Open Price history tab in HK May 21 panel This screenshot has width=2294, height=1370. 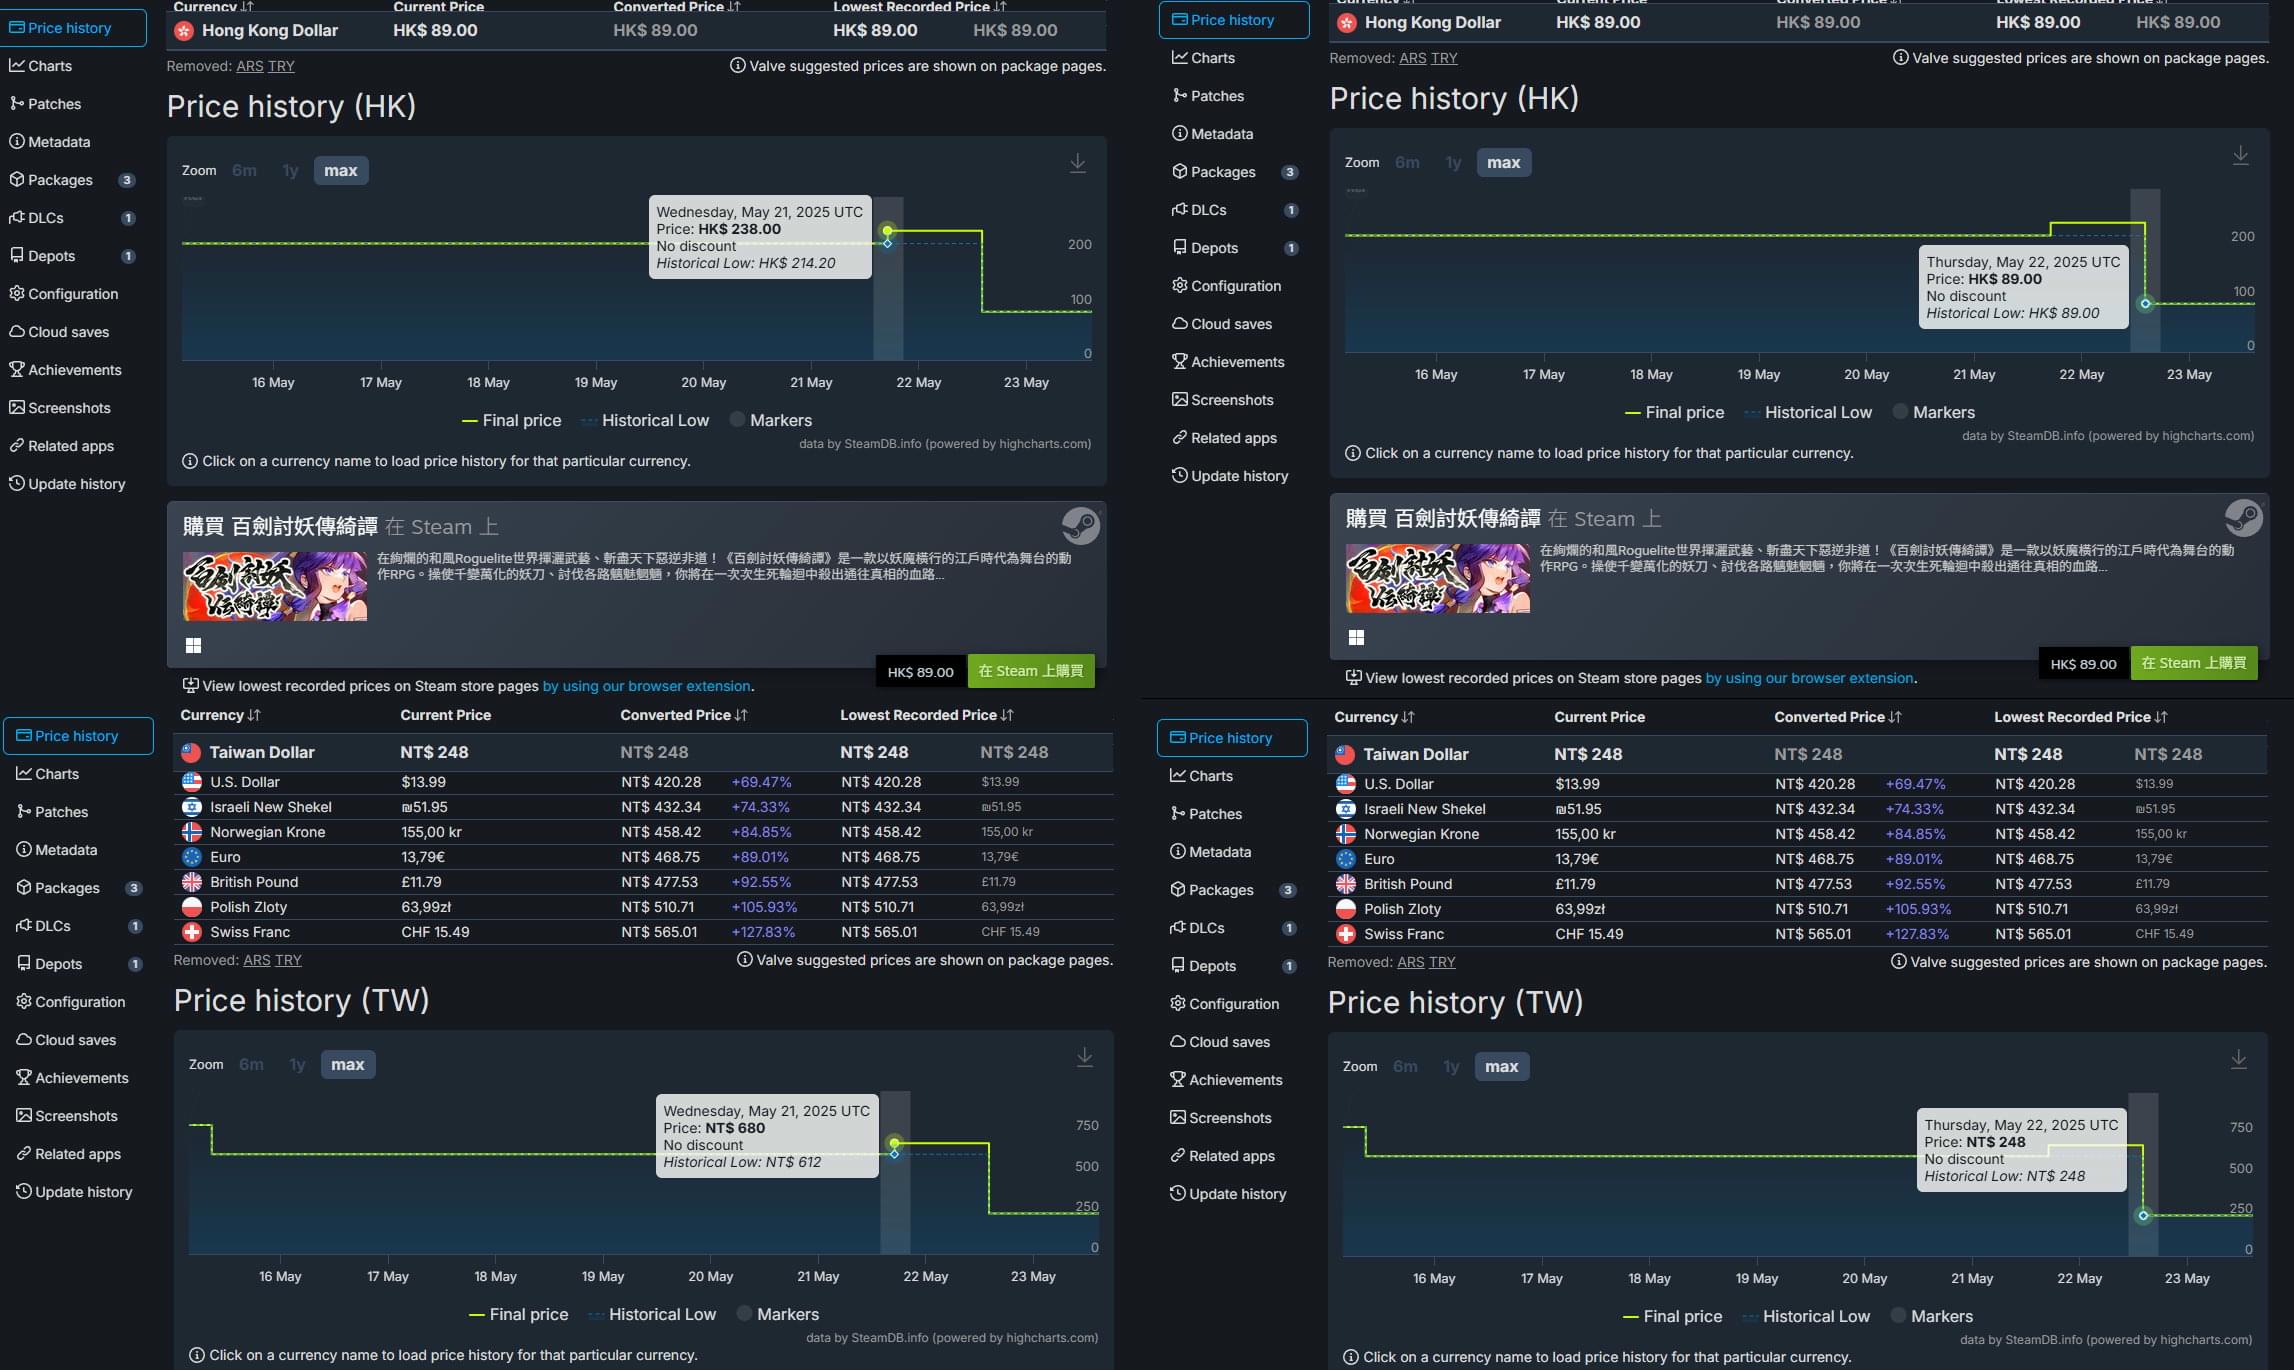[x=72, y=28]
